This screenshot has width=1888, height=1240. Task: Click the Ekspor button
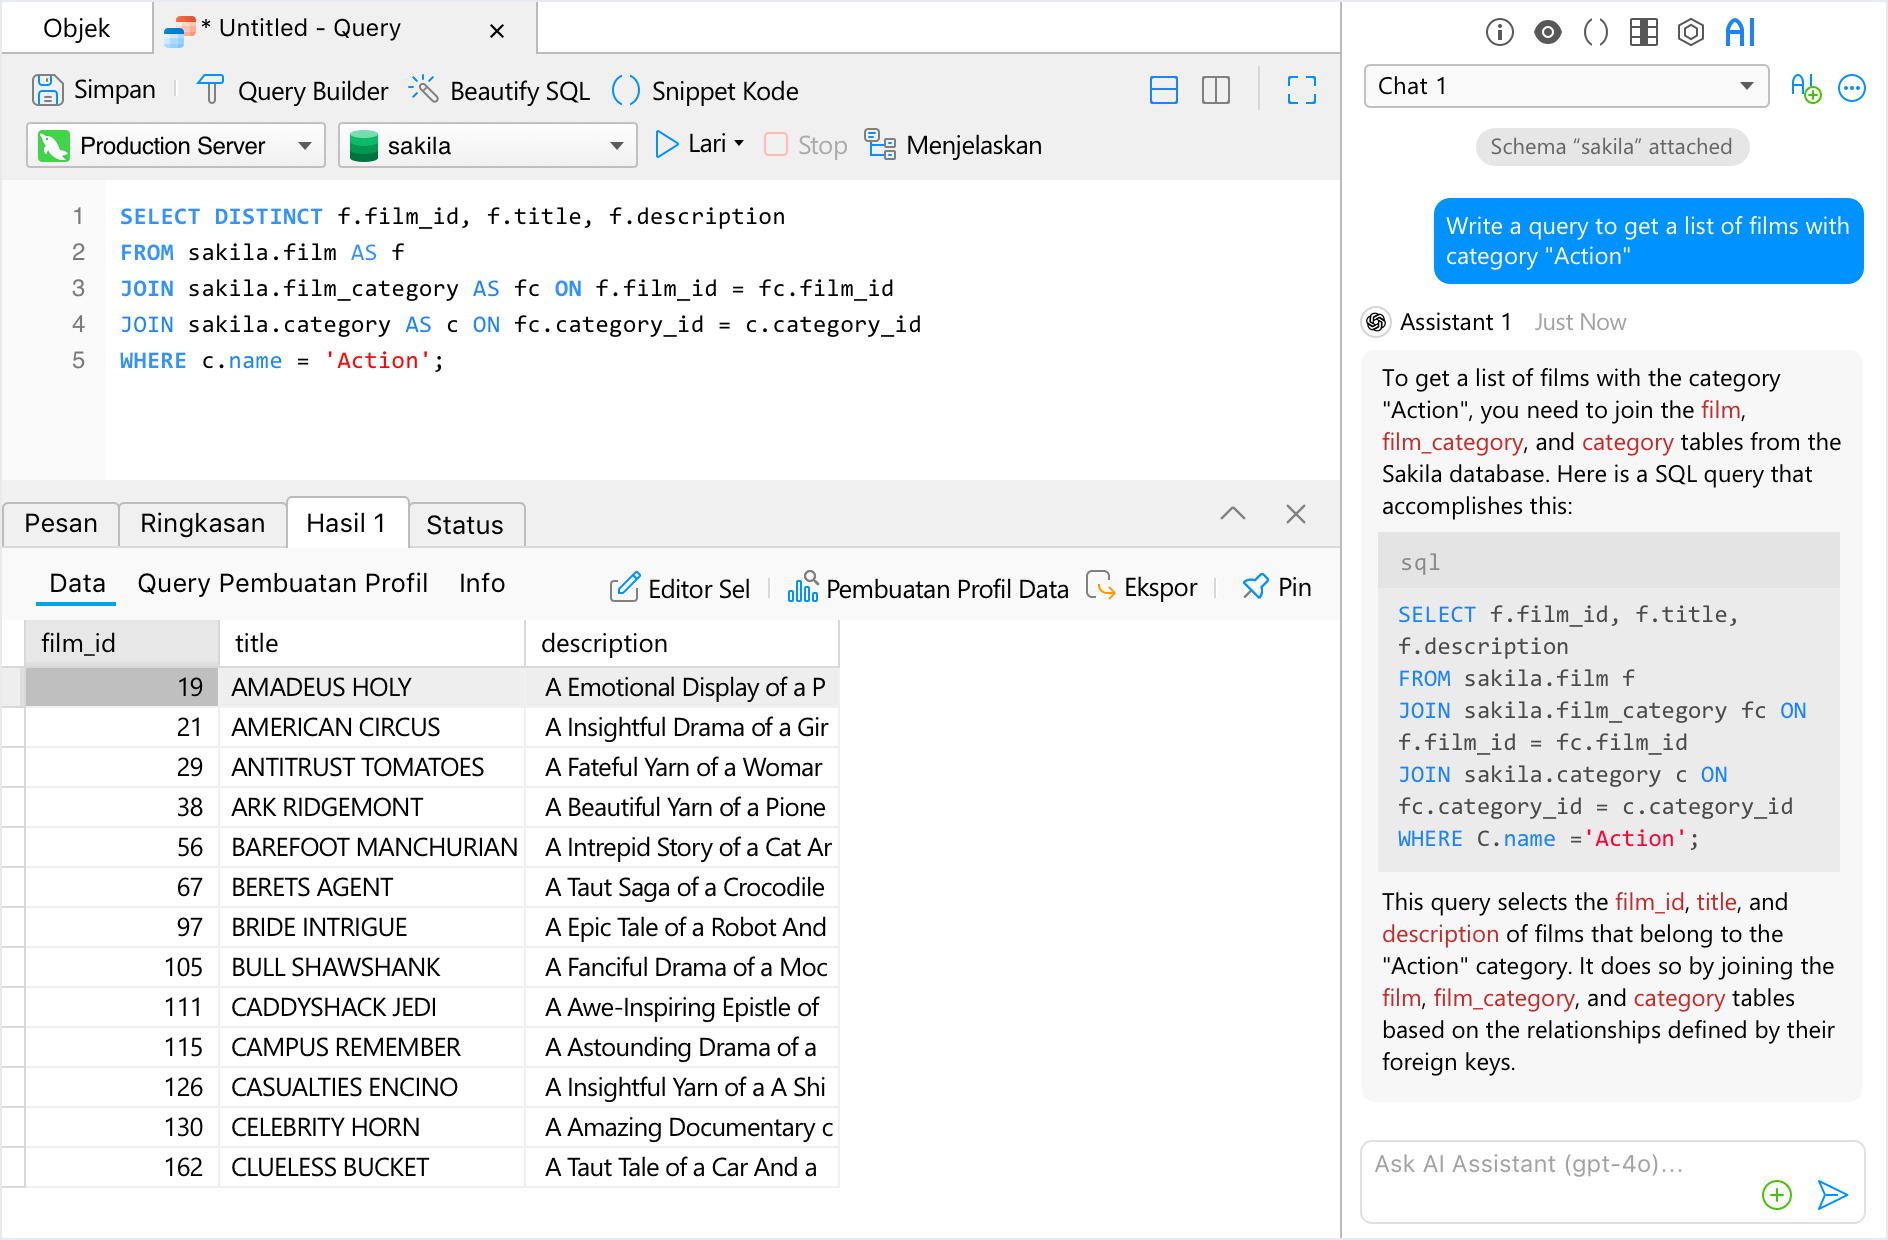(x=1142, y=588)
